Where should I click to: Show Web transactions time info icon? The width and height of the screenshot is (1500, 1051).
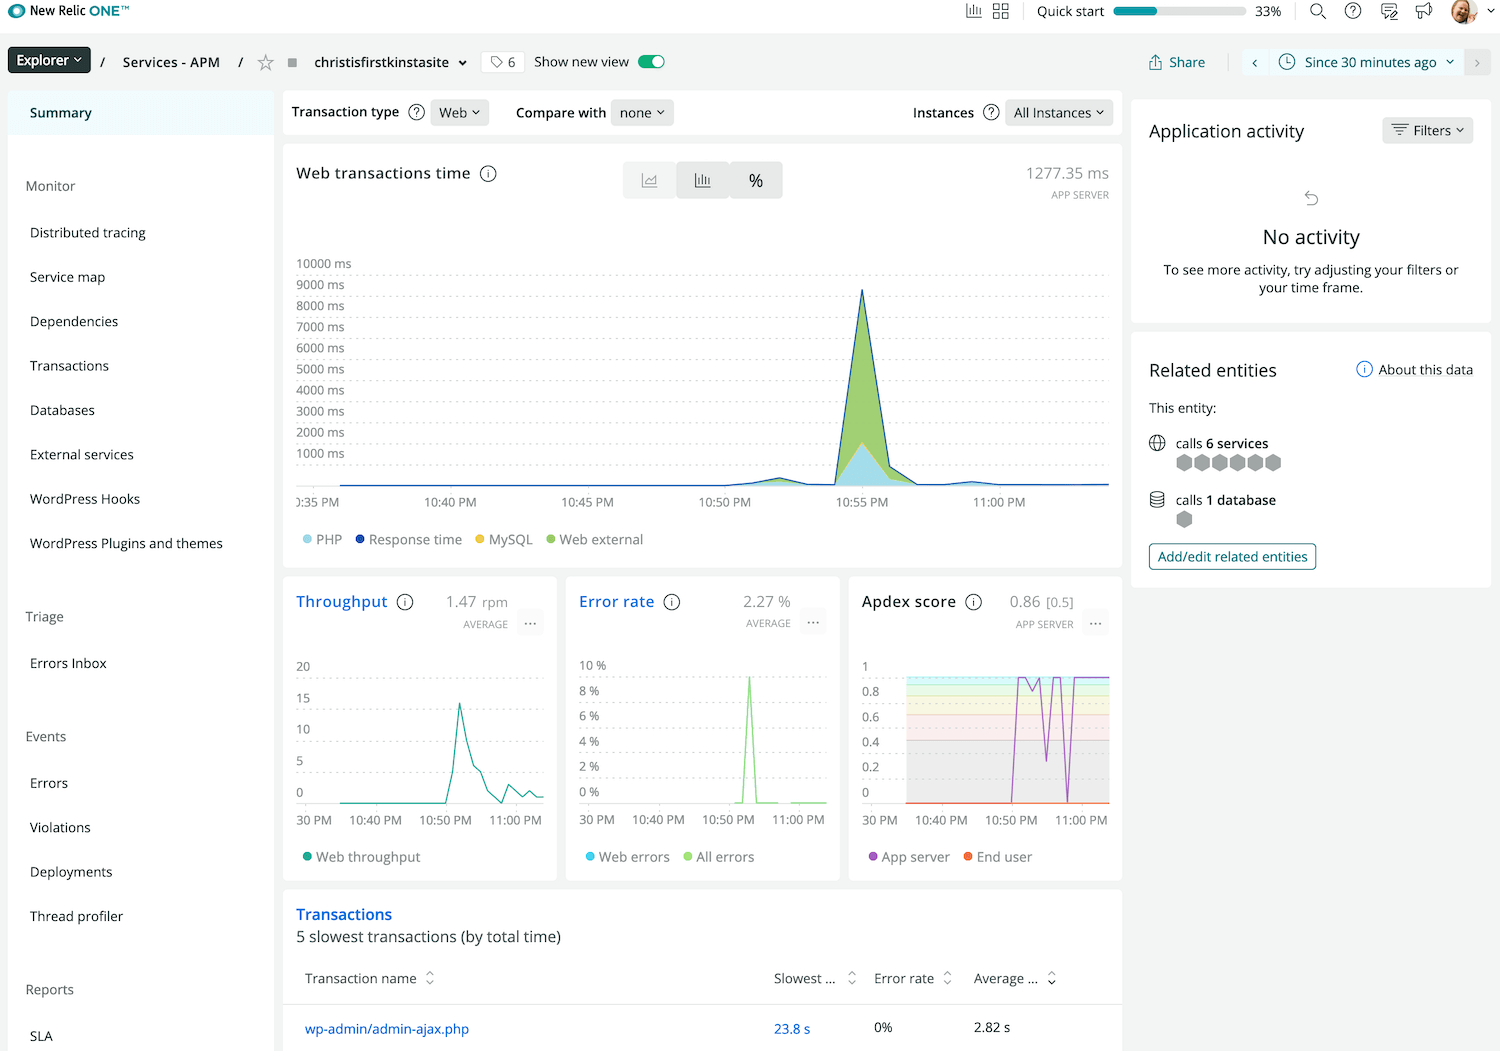click(488, 174)
